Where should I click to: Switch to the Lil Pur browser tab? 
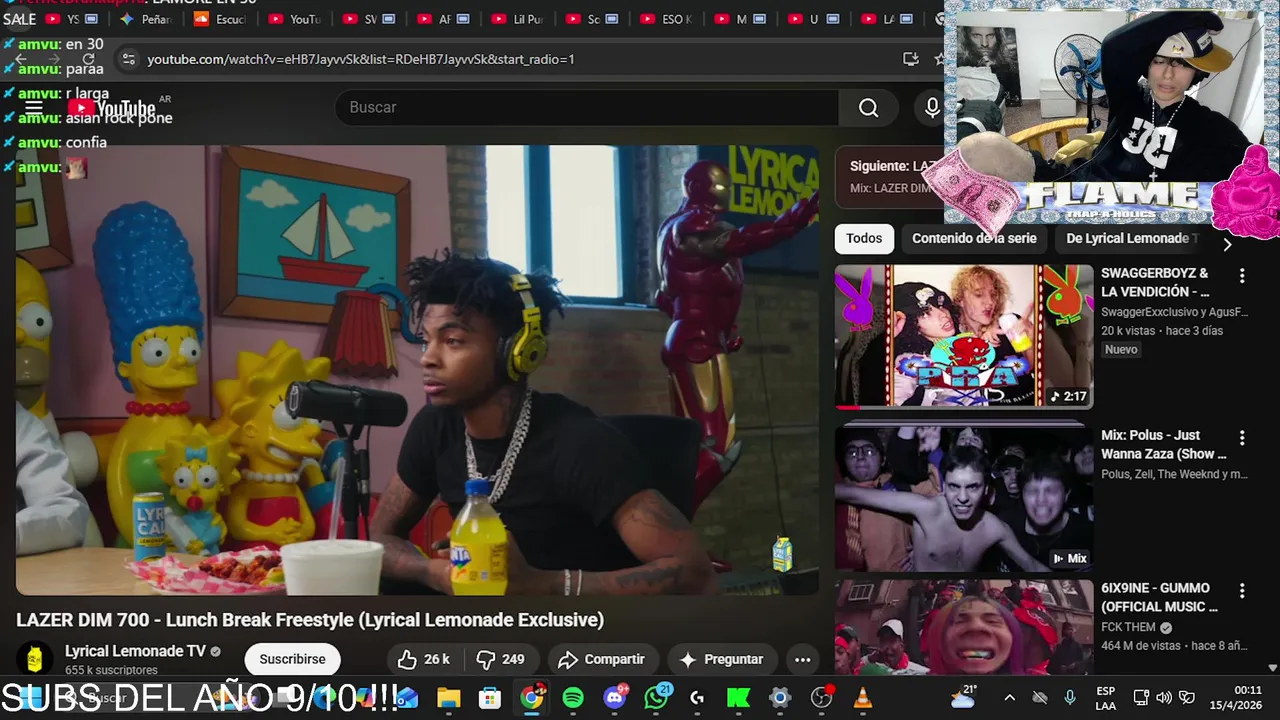(517, 19)
